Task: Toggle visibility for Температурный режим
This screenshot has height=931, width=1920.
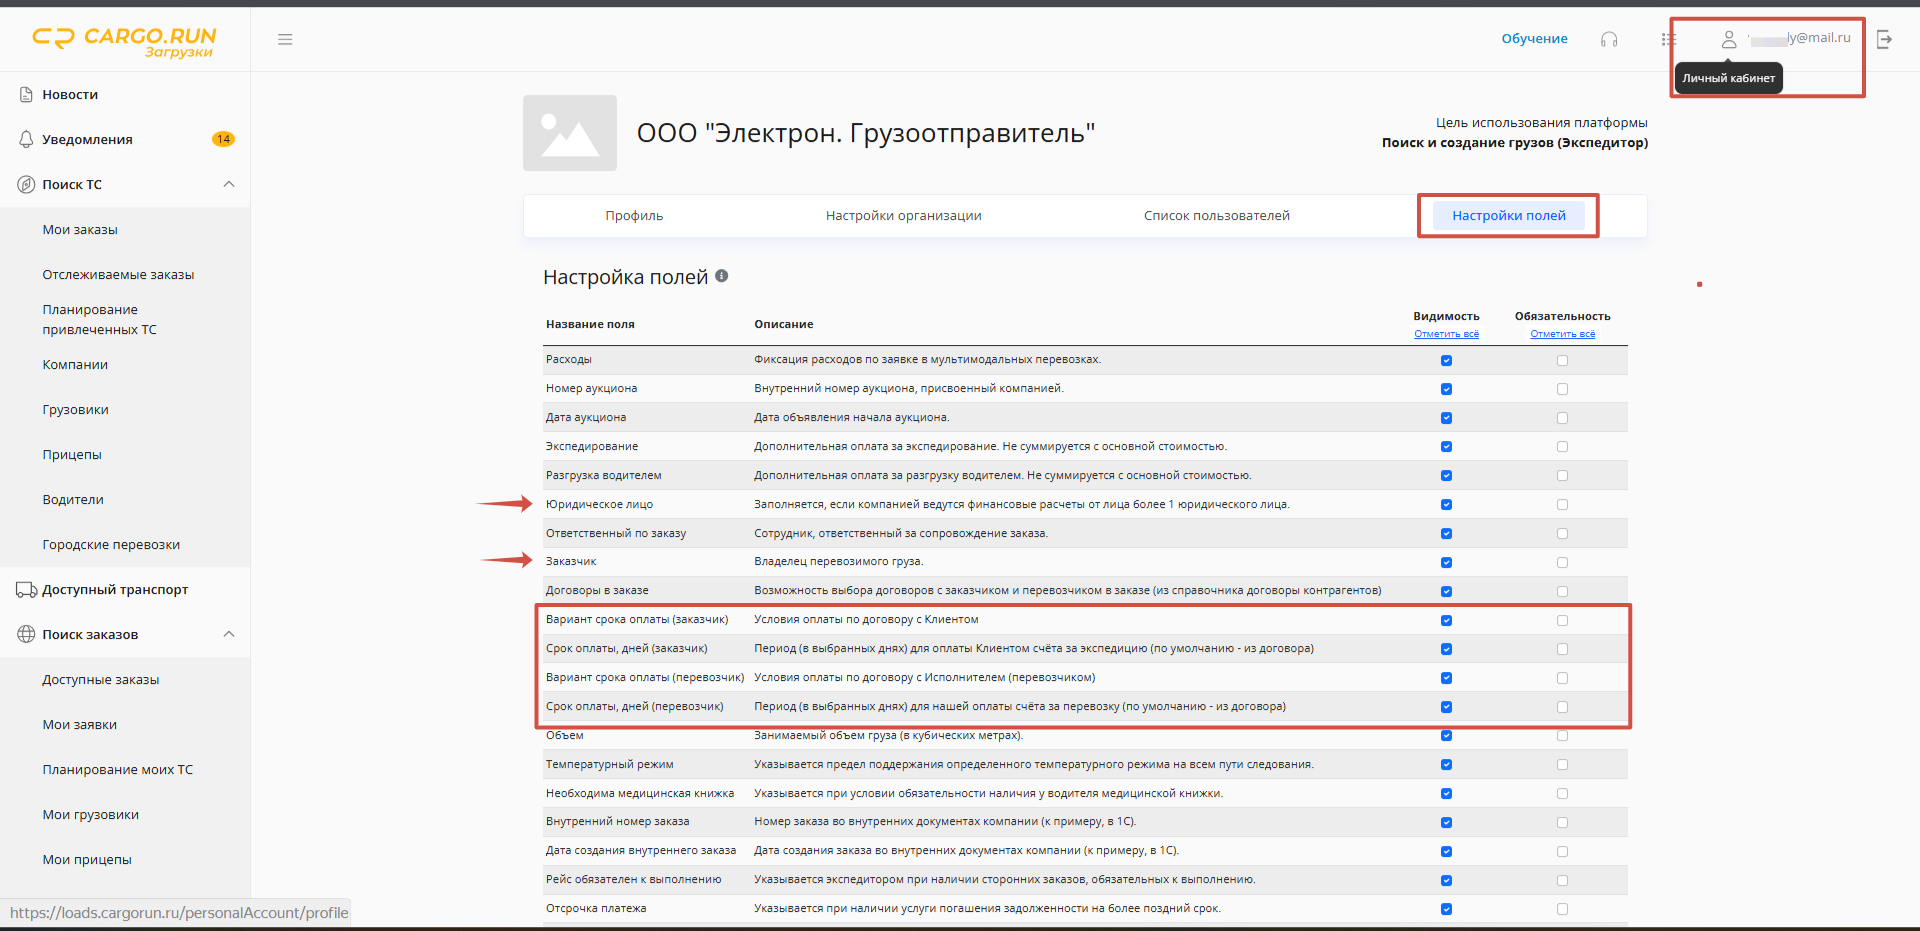Action: tap(1446, 765)
